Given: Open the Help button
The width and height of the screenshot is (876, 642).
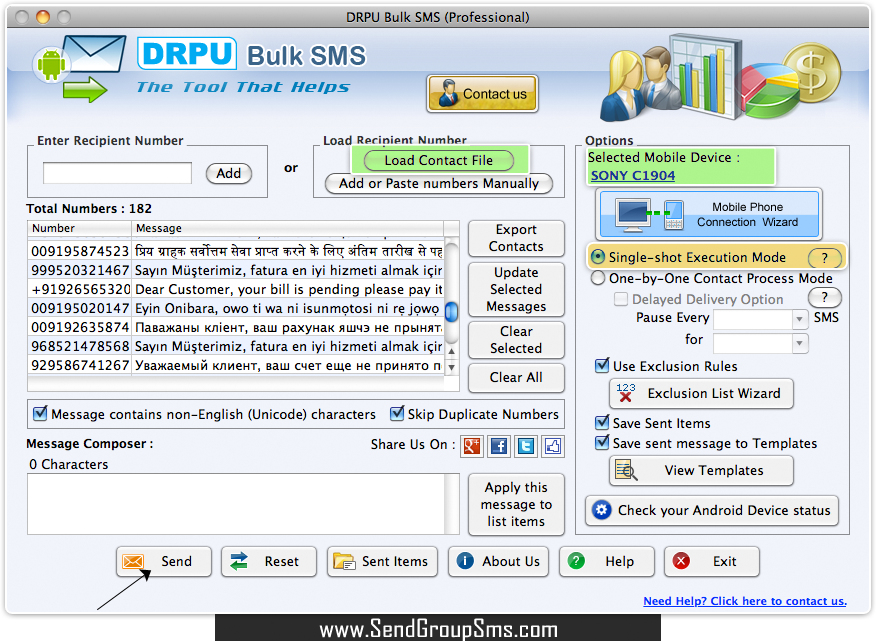Looking at the screenshot, I should 606,561.
